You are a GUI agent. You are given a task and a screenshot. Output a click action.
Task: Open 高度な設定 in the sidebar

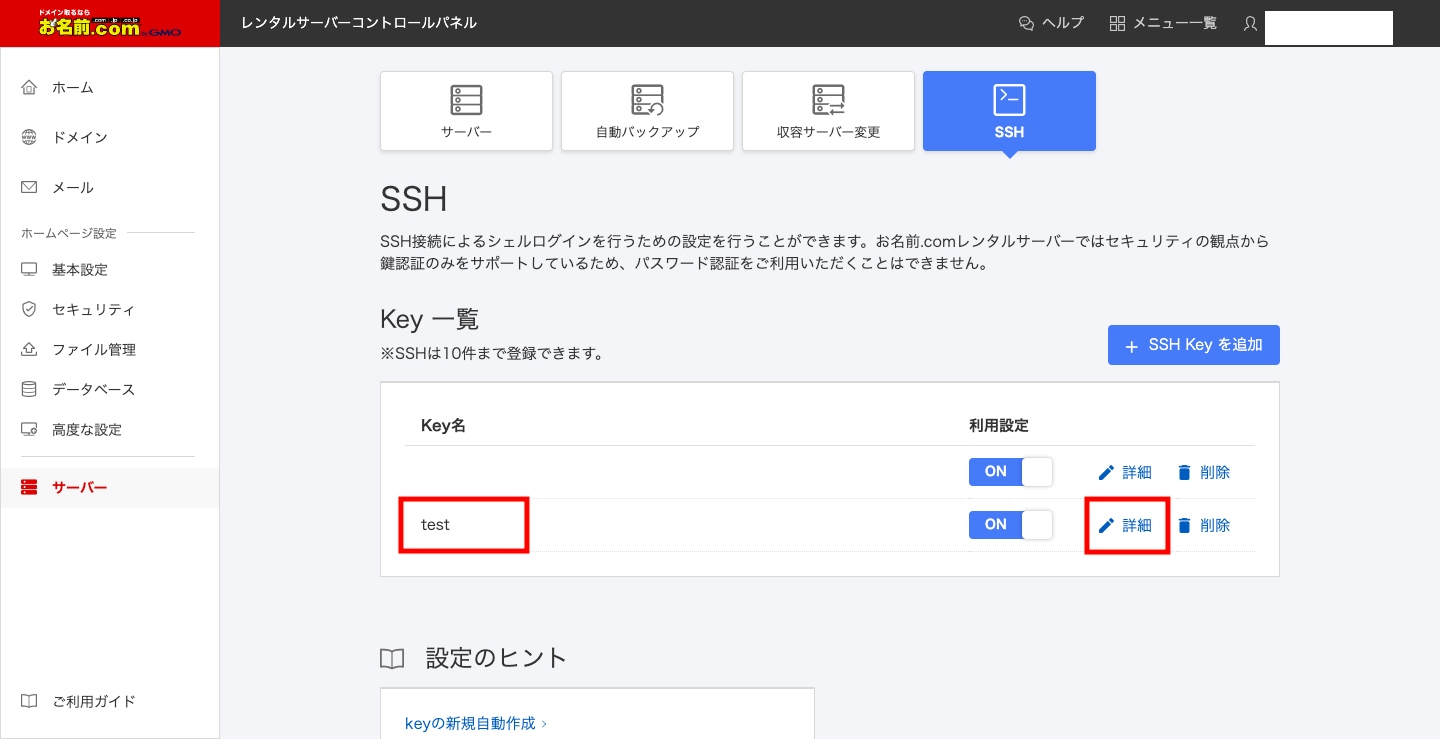click(86, 430)
